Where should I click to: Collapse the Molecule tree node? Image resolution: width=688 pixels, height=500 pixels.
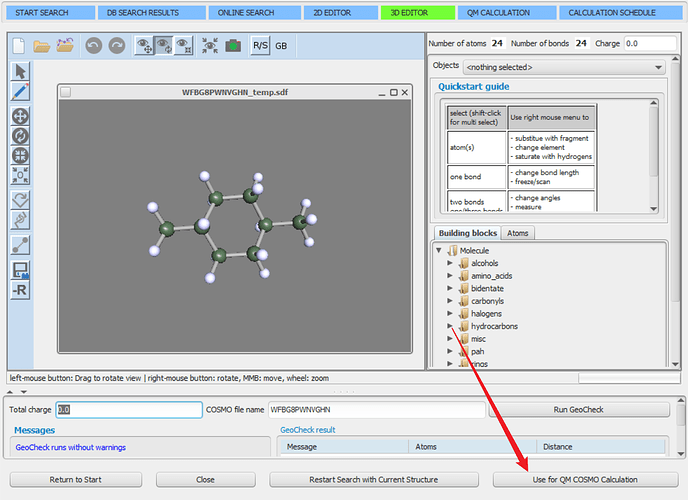click(x=439, y=250)
